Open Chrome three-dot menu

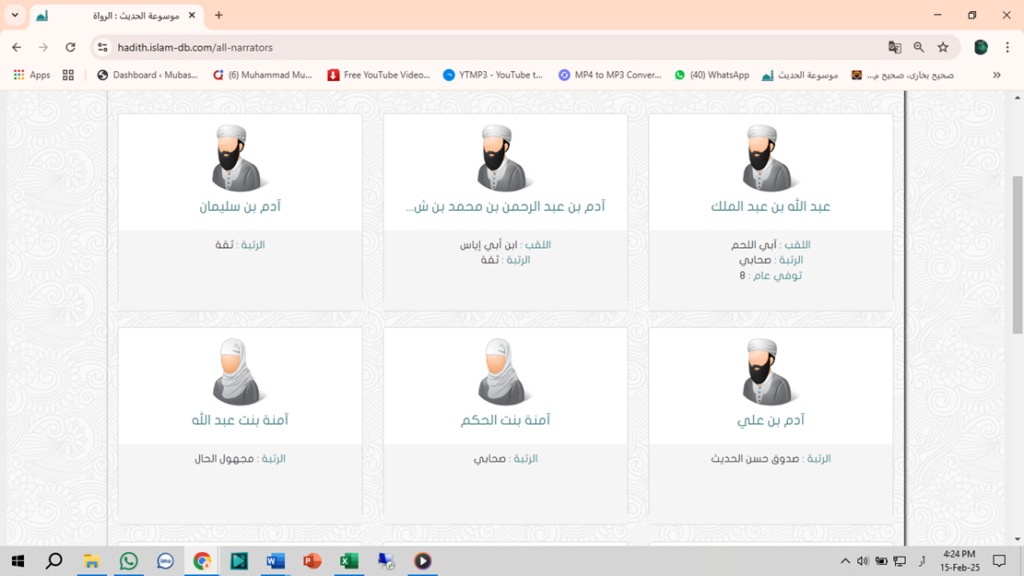(x=1008, y=47)
